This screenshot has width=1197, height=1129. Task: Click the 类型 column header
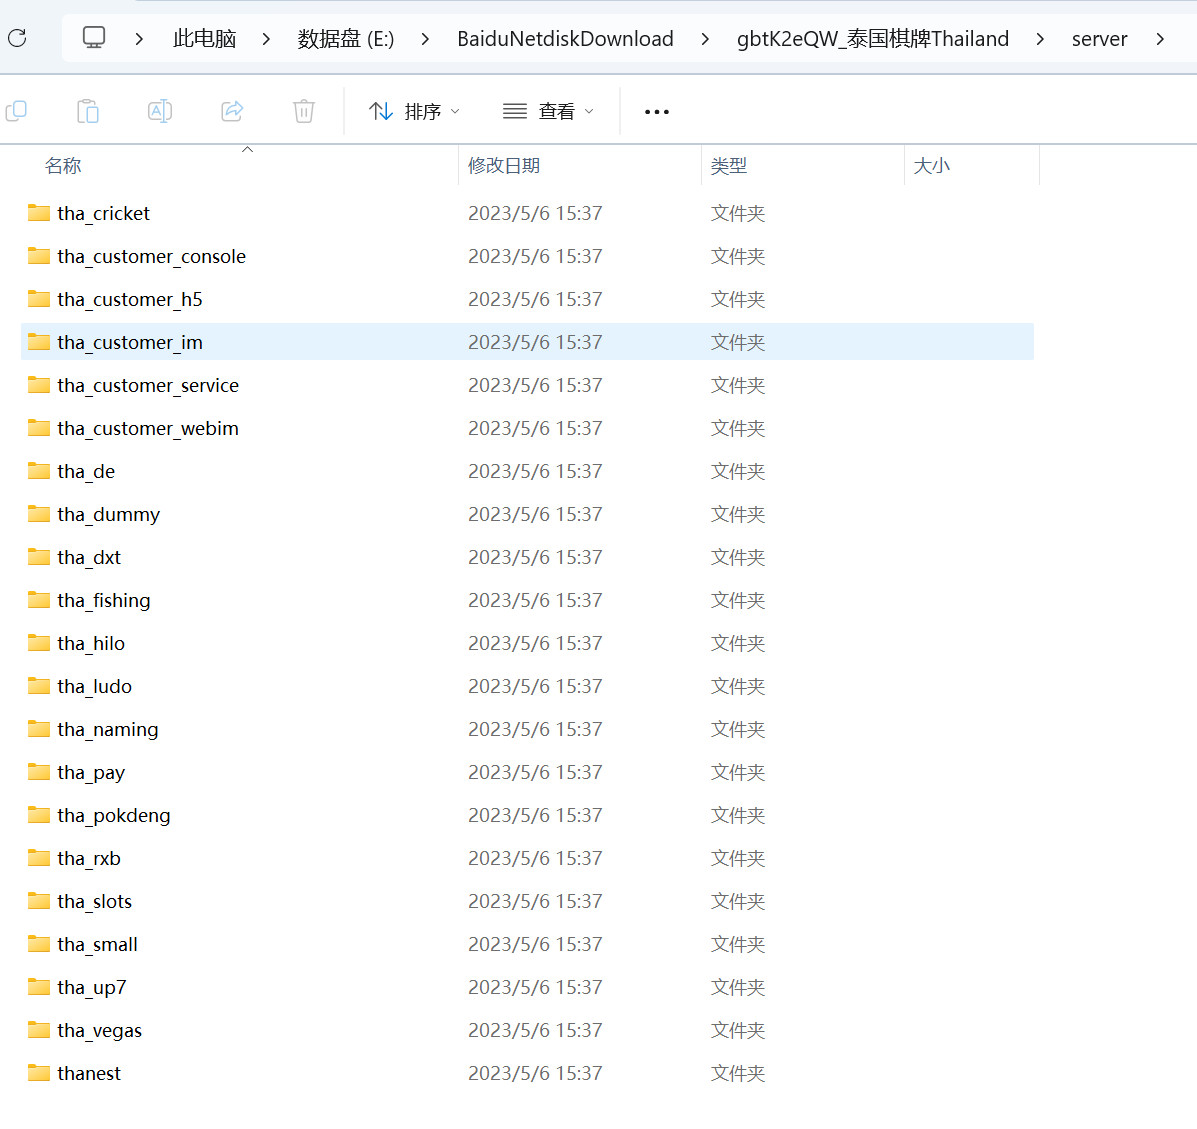tap(729, 166)
